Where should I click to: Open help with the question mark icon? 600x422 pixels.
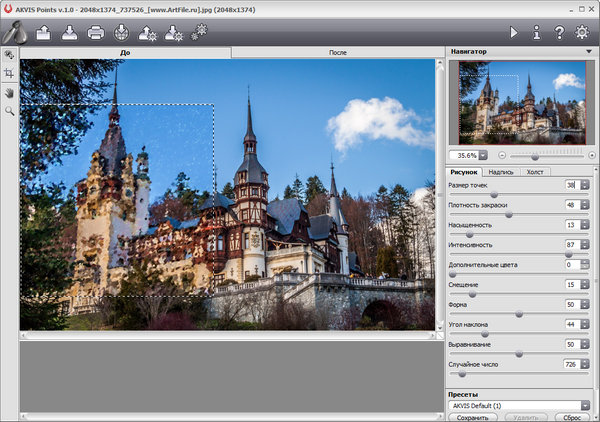(559, 33)
